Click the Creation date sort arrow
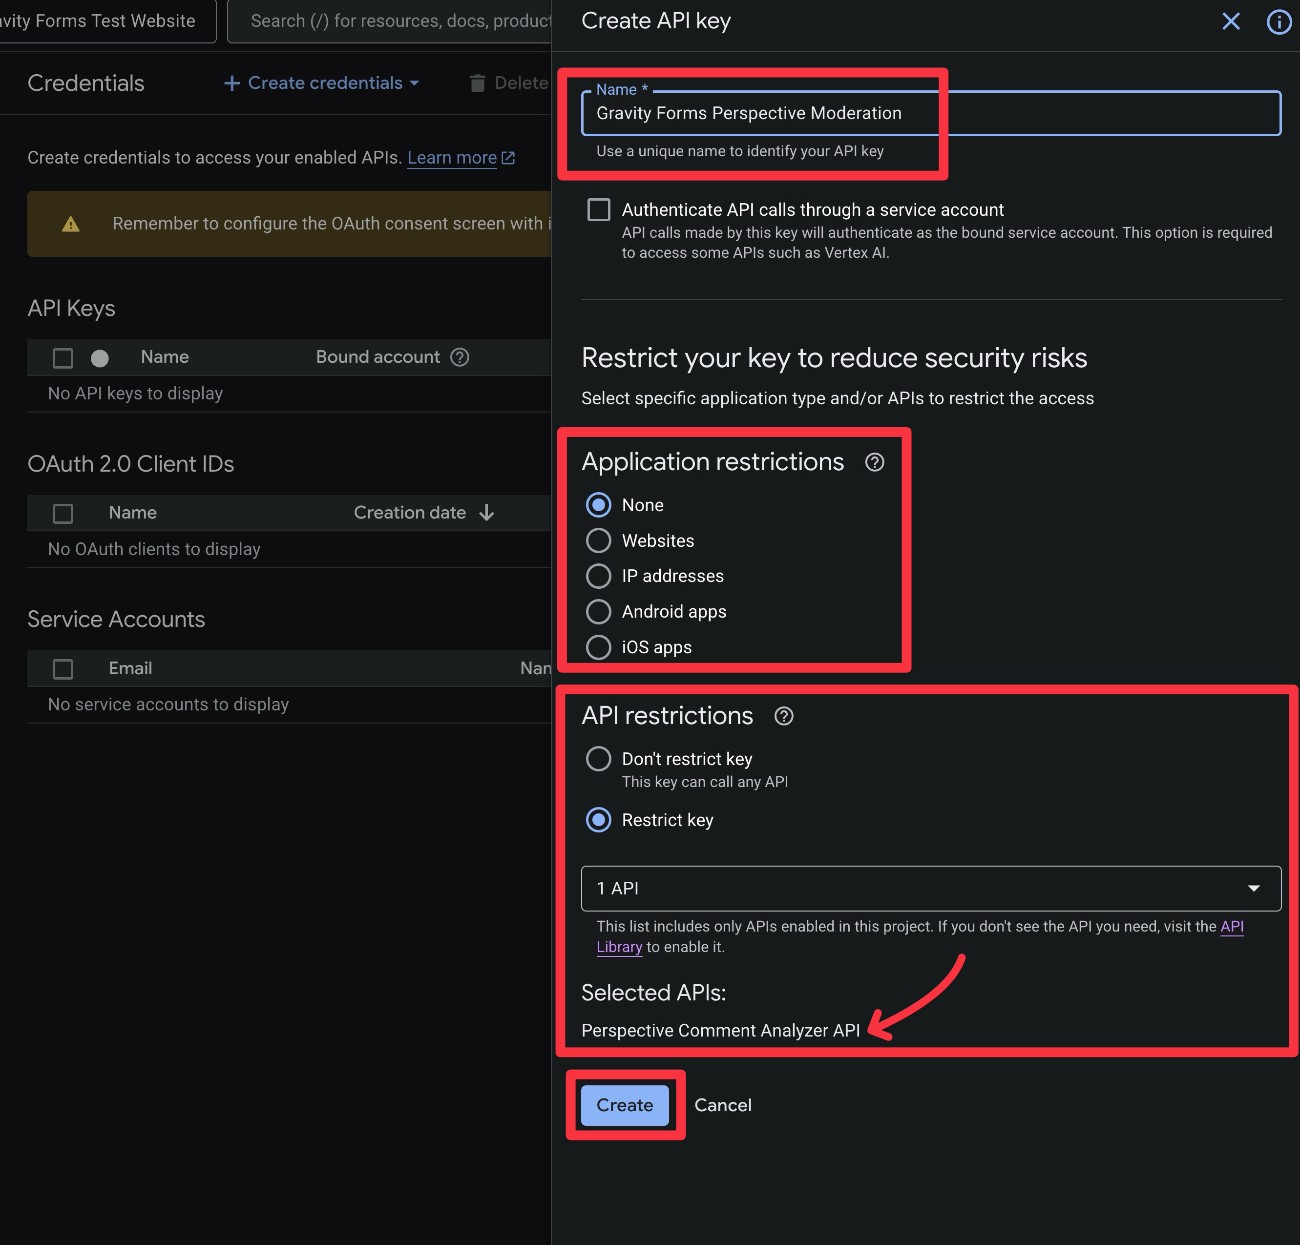1300x1245 pixels. (x=486, y=512)
